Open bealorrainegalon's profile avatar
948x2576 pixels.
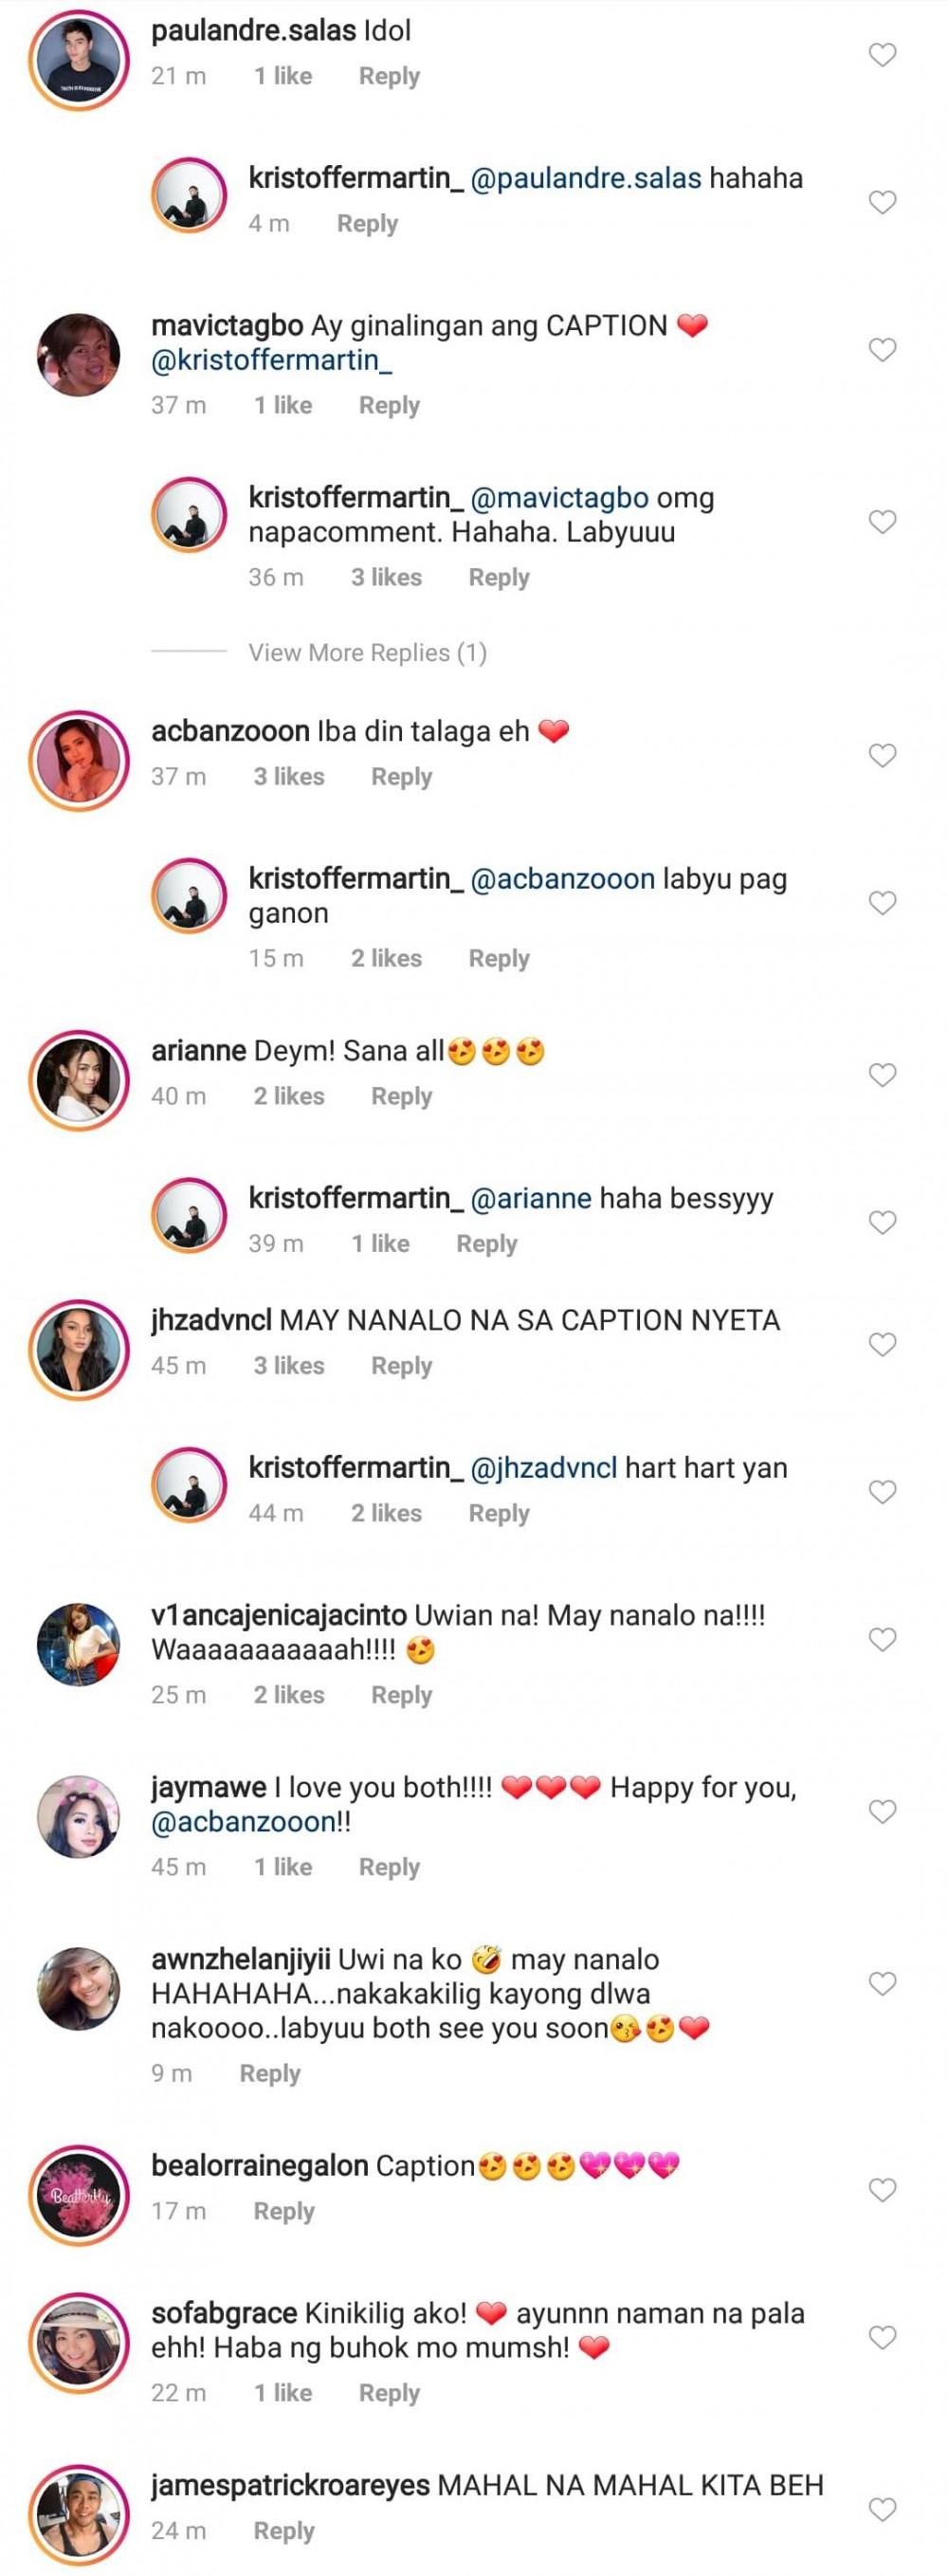(x=78, y=2195)
